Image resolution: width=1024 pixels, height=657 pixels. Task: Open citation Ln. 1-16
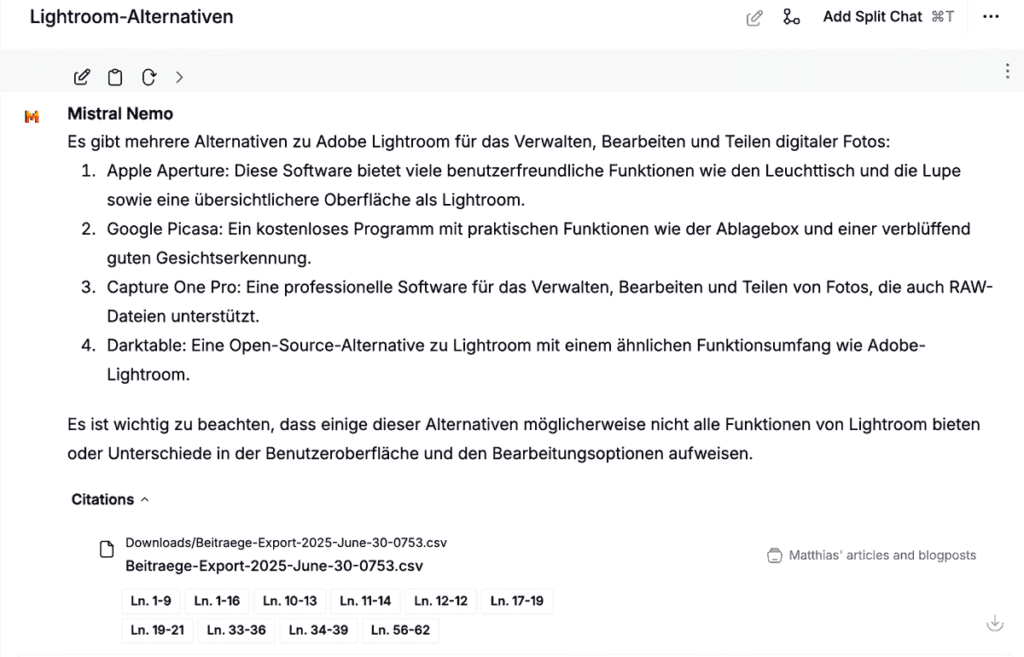click(x=217, y=601)
